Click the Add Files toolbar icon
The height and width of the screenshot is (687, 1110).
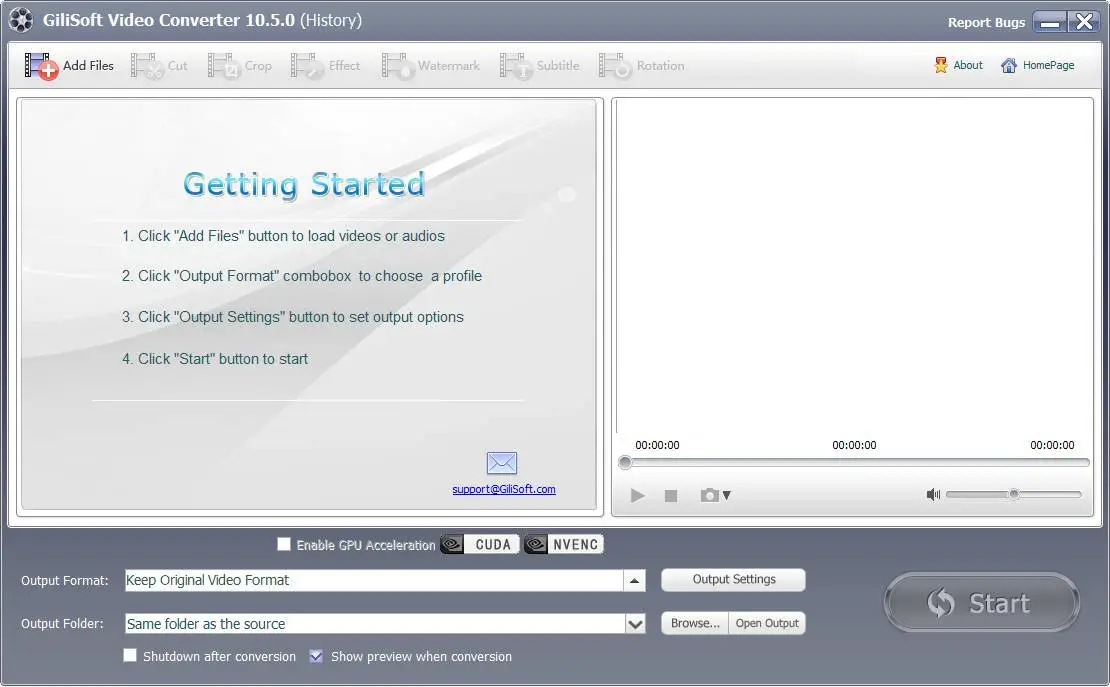click(41, 66)
